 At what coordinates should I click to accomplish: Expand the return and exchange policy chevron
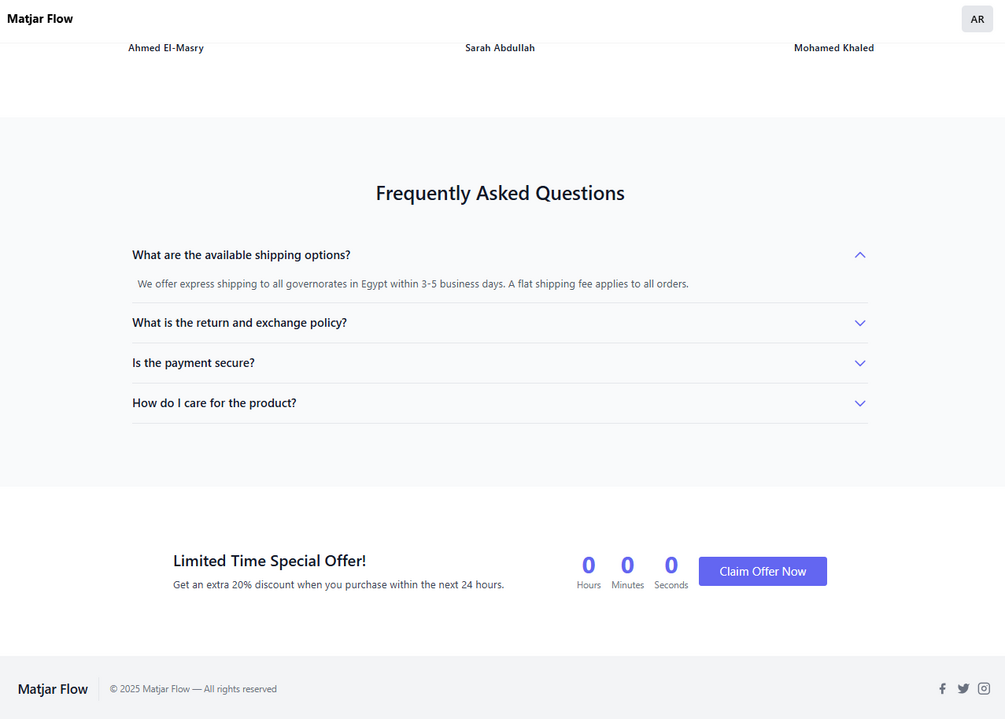coord(860,323)
